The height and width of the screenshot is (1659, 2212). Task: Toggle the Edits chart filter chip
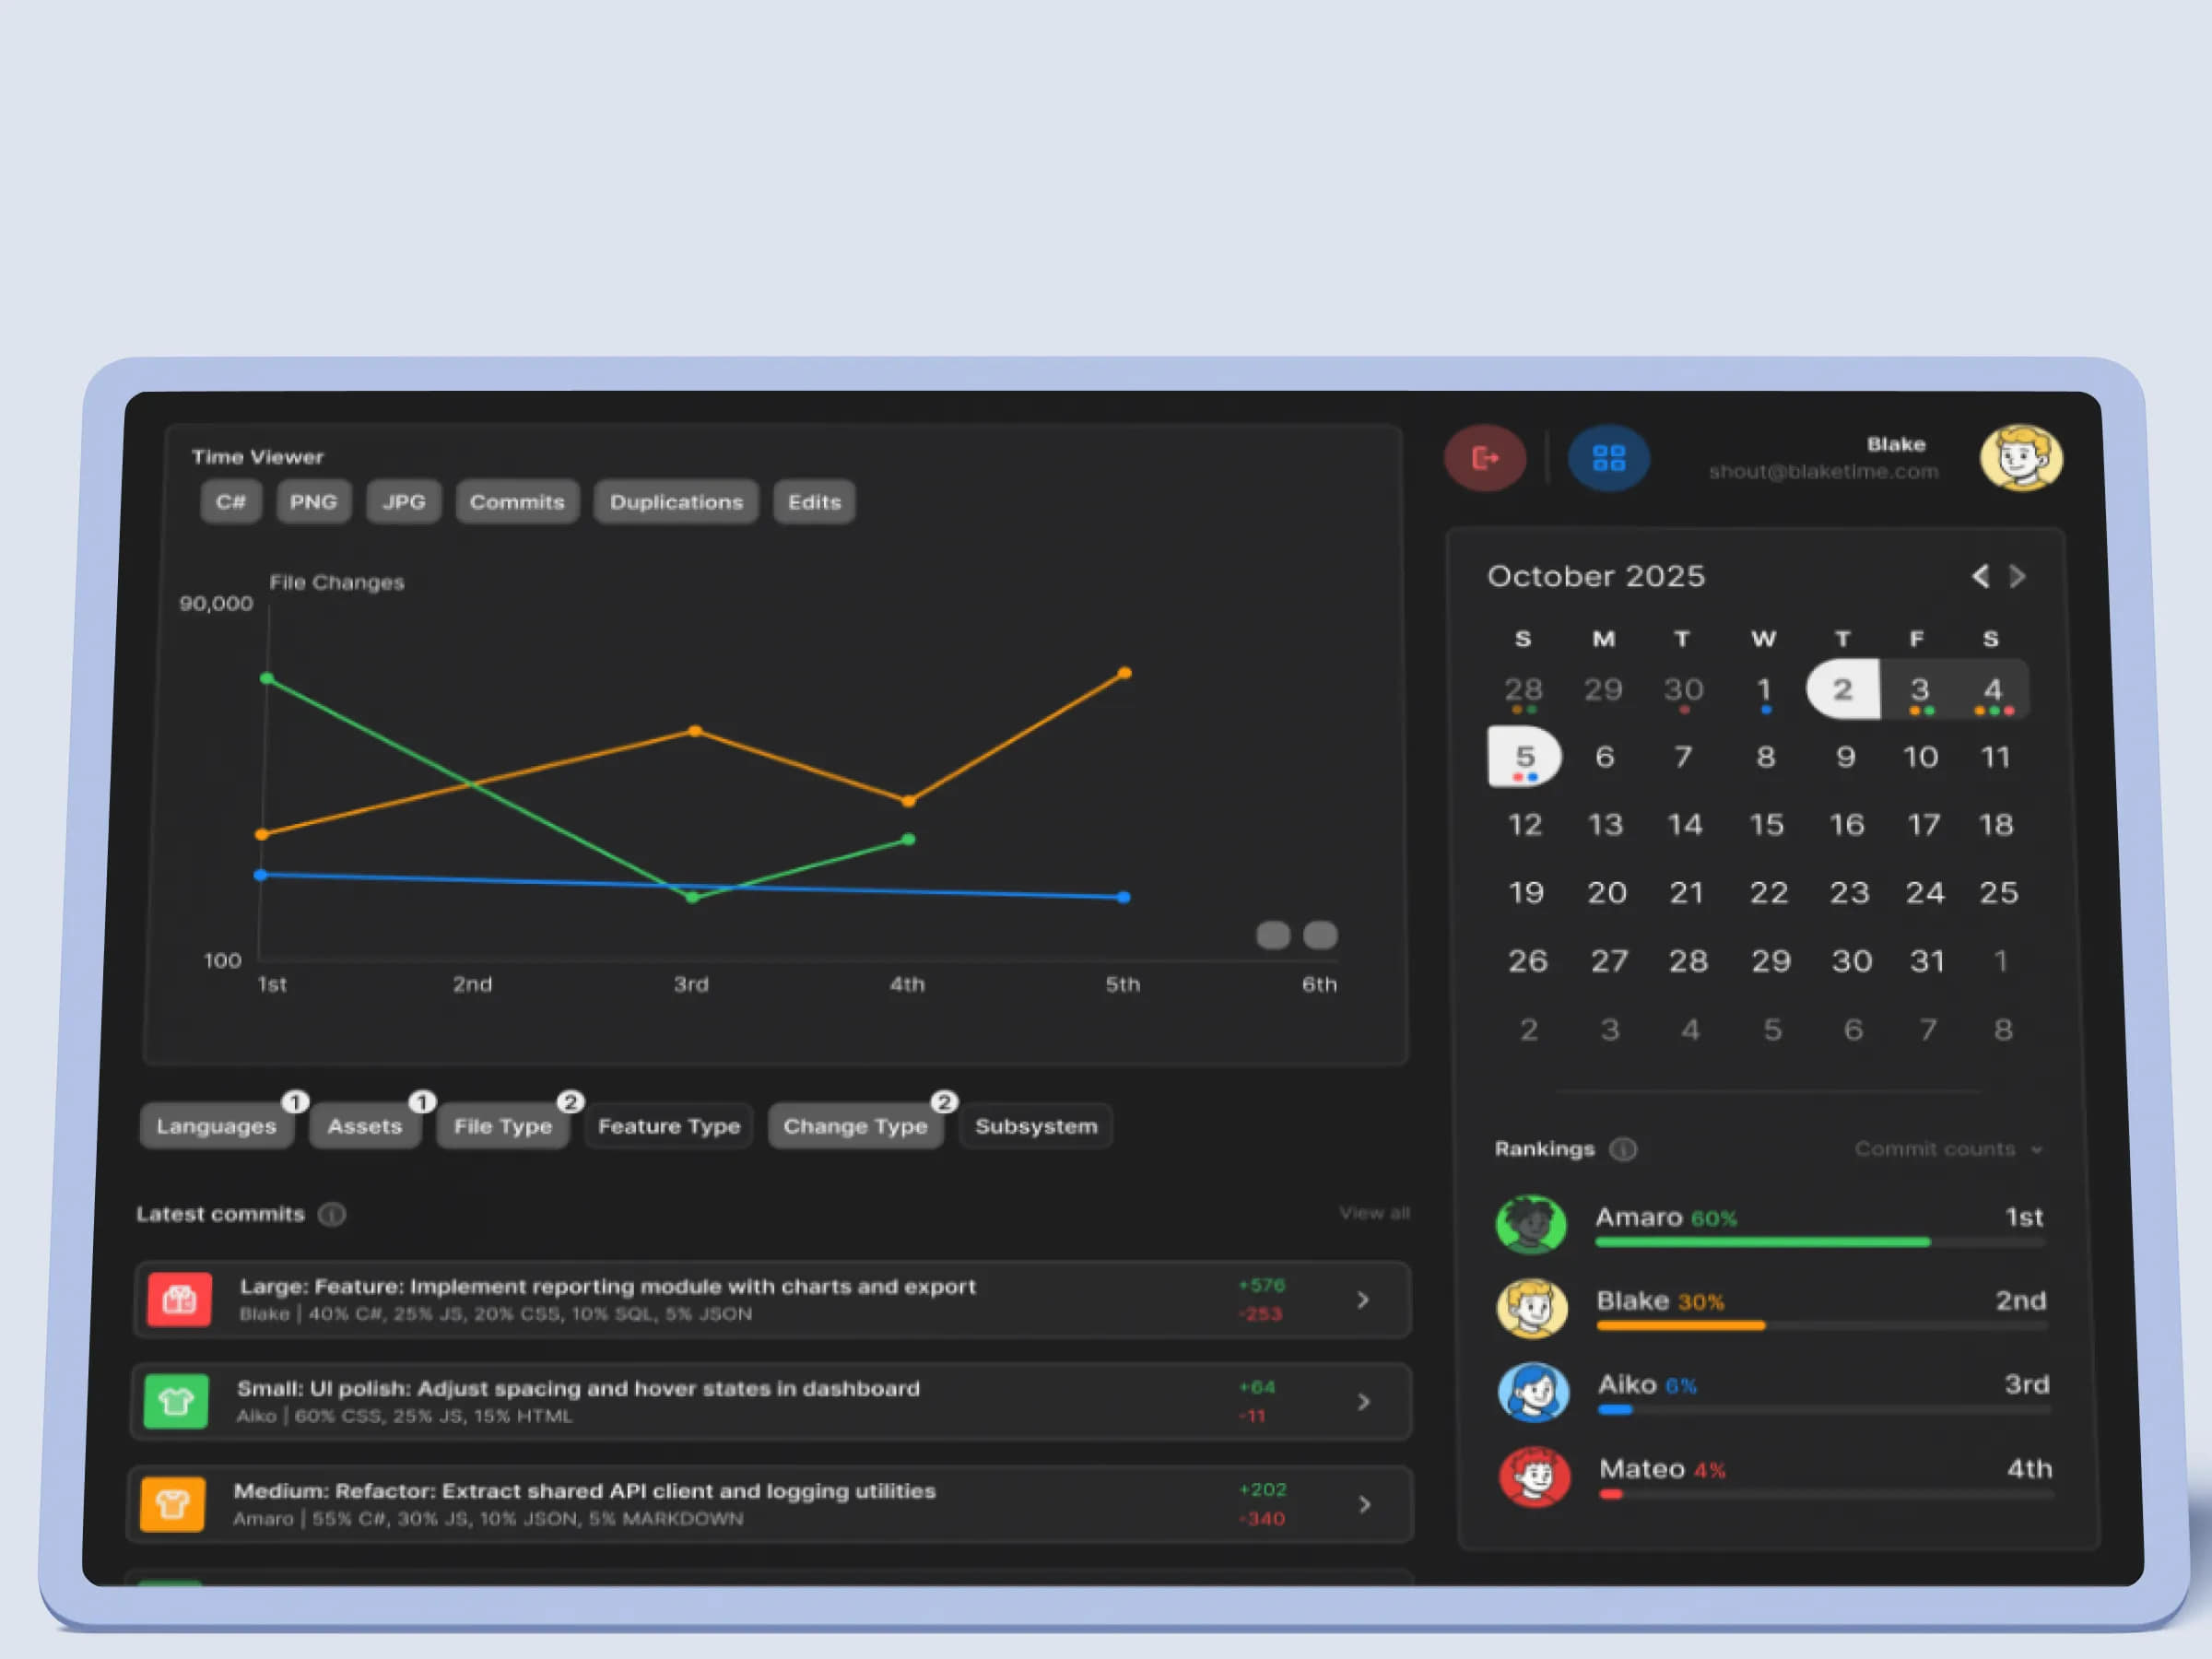(x=814, y=502)
